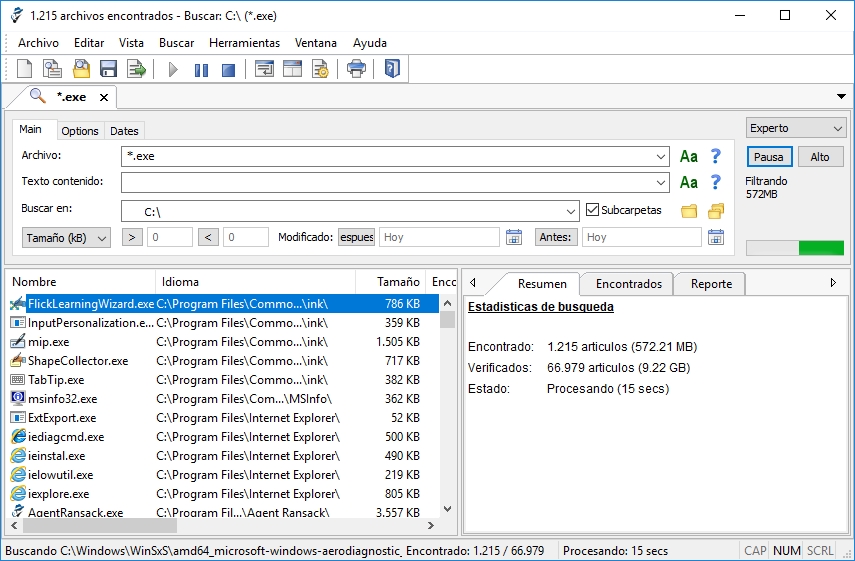Open the Buscar menu
855x561 pixels.
[x=177, y=43]
